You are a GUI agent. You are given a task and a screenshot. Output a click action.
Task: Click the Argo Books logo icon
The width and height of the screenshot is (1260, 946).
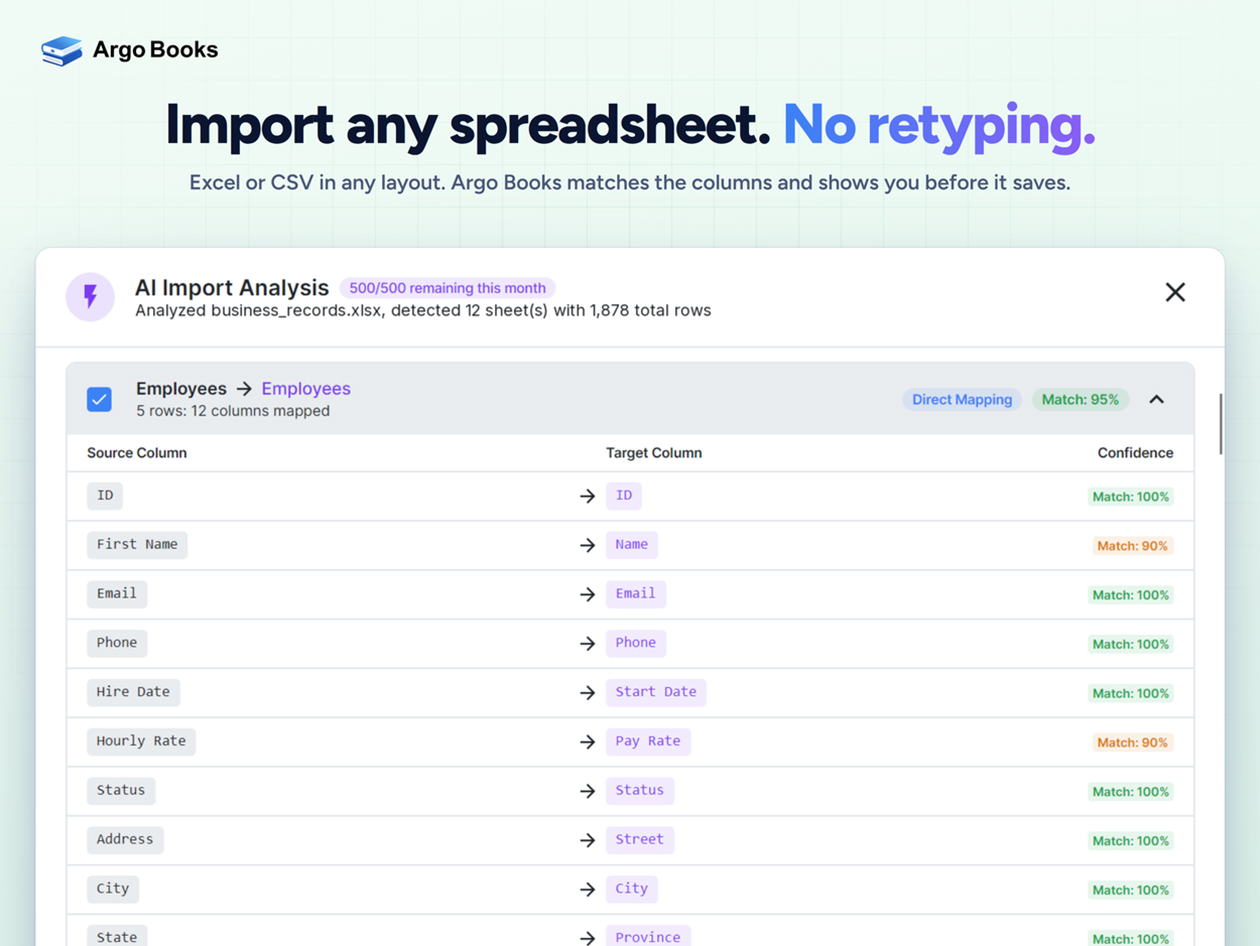coord(62,50)
